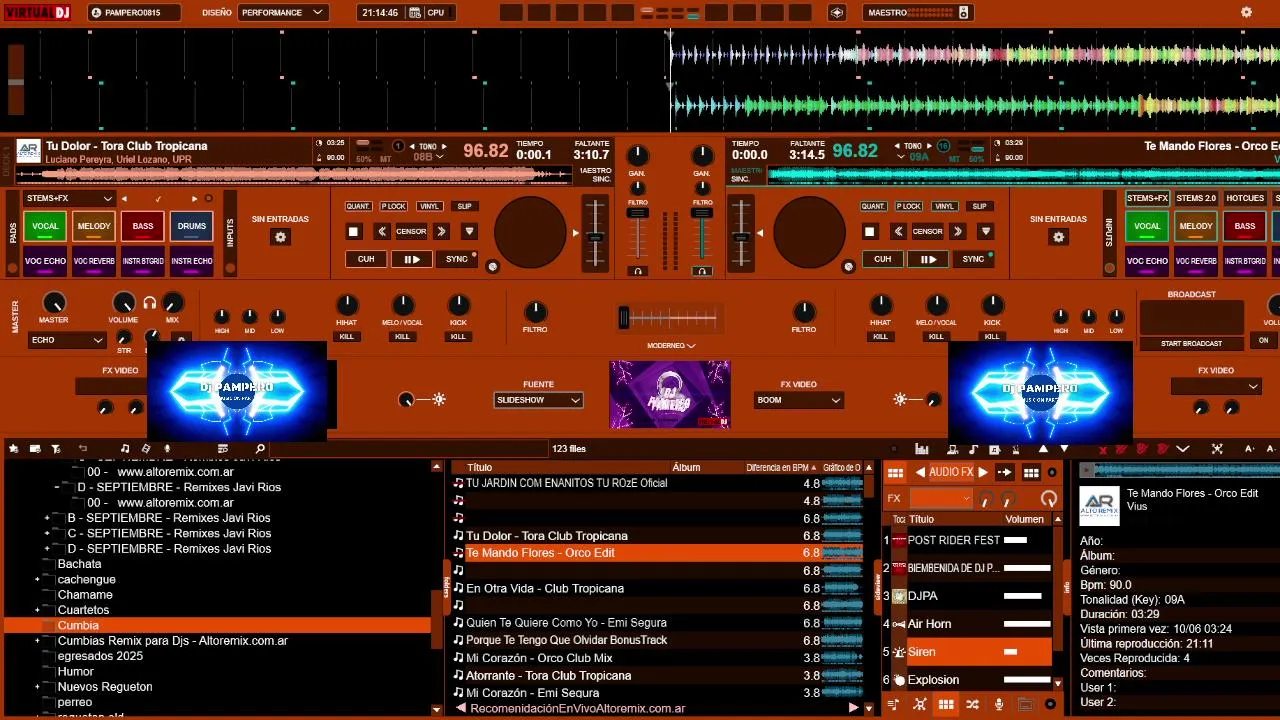Click right deck play/pause button
Screen dimensions: 1280x720
(927, 259)
